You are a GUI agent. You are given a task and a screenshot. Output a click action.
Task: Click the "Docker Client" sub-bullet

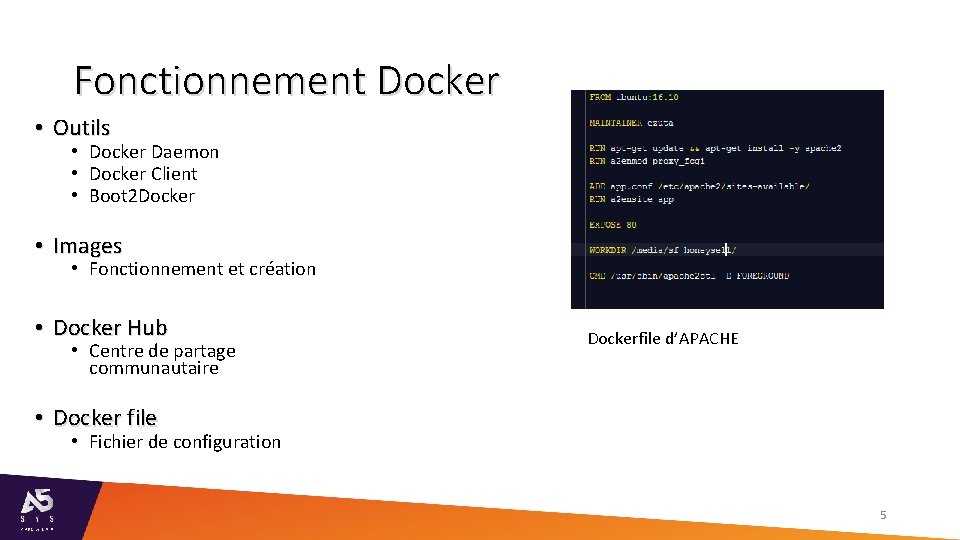143,174
